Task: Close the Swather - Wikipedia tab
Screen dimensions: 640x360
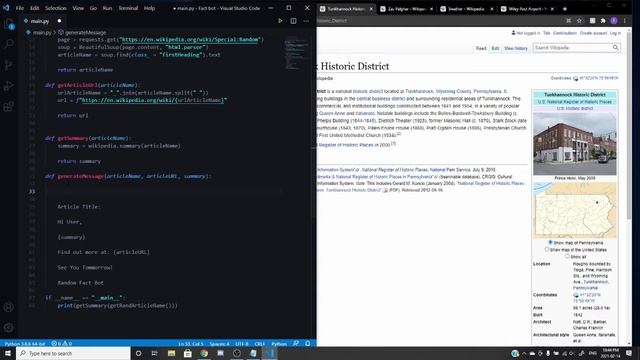Action: [491, 9]
